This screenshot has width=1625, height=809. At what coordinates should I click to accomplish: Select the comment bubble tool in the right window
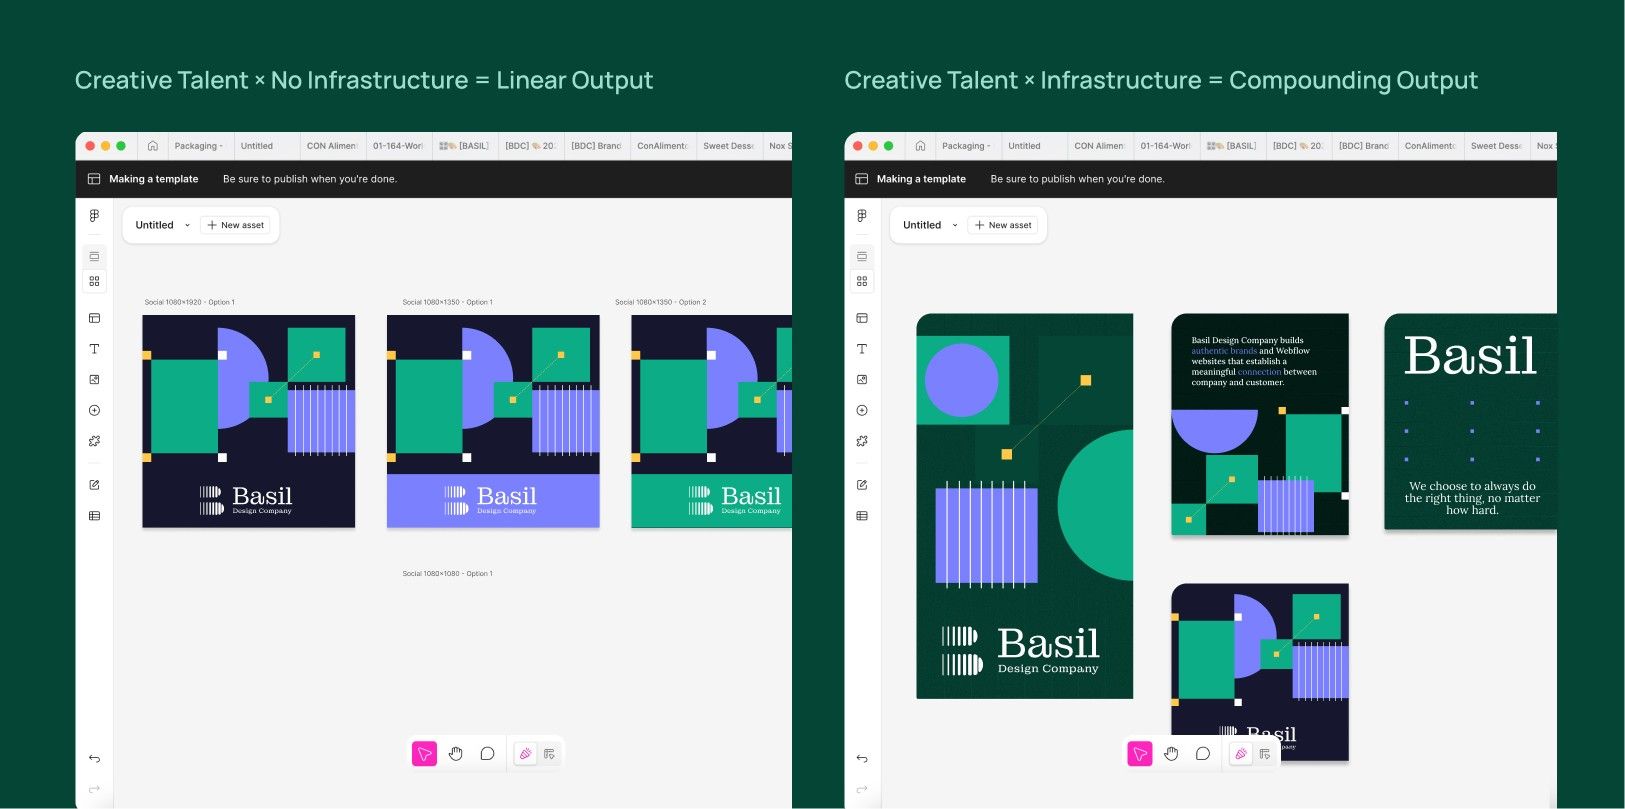click(x=1203, y=754)
